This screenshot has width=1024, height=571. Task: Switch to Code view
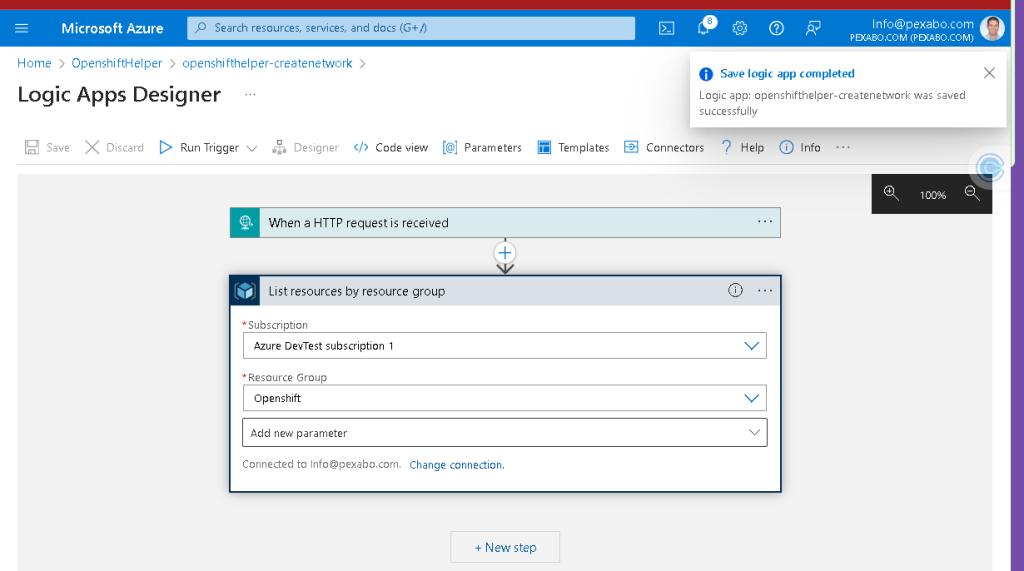tap(391, 148)
